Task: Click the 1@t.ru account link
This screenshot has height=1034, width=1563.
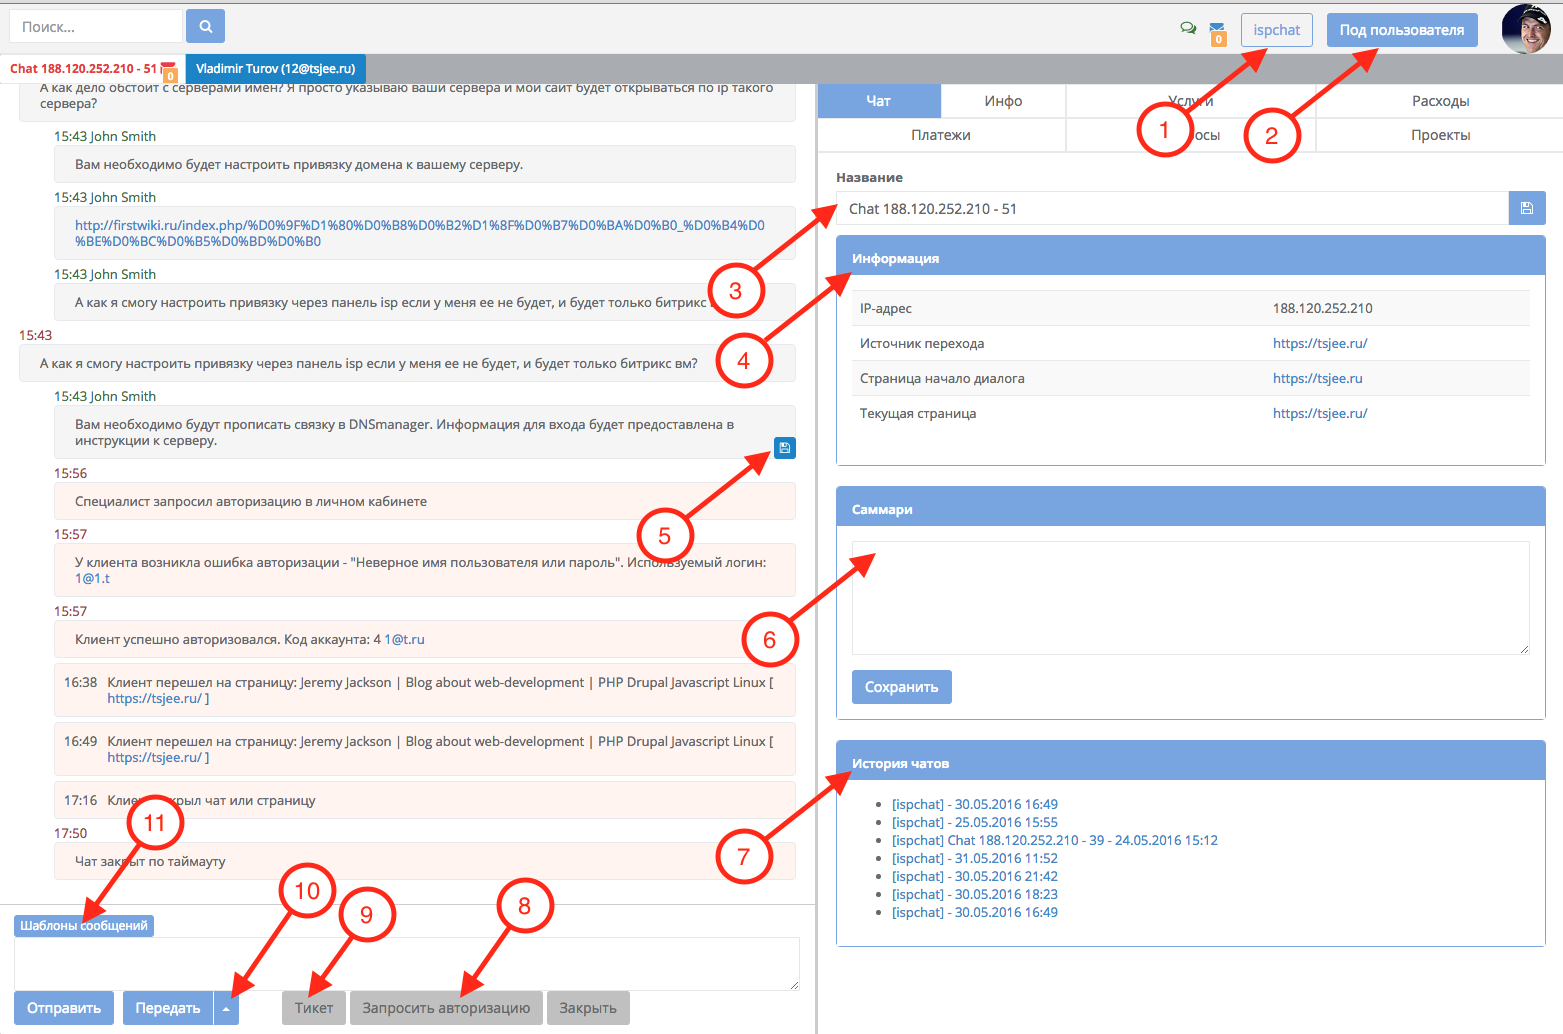Action: [x=405, y=640]
